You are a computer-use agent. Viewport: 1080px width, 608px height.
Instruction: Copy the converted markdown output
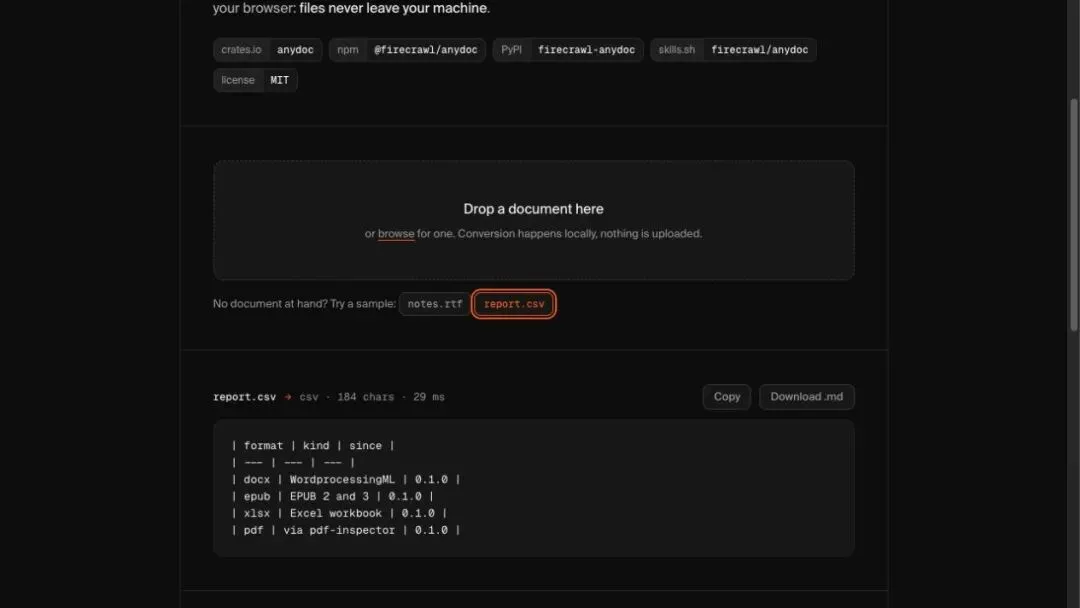(727, 397)
